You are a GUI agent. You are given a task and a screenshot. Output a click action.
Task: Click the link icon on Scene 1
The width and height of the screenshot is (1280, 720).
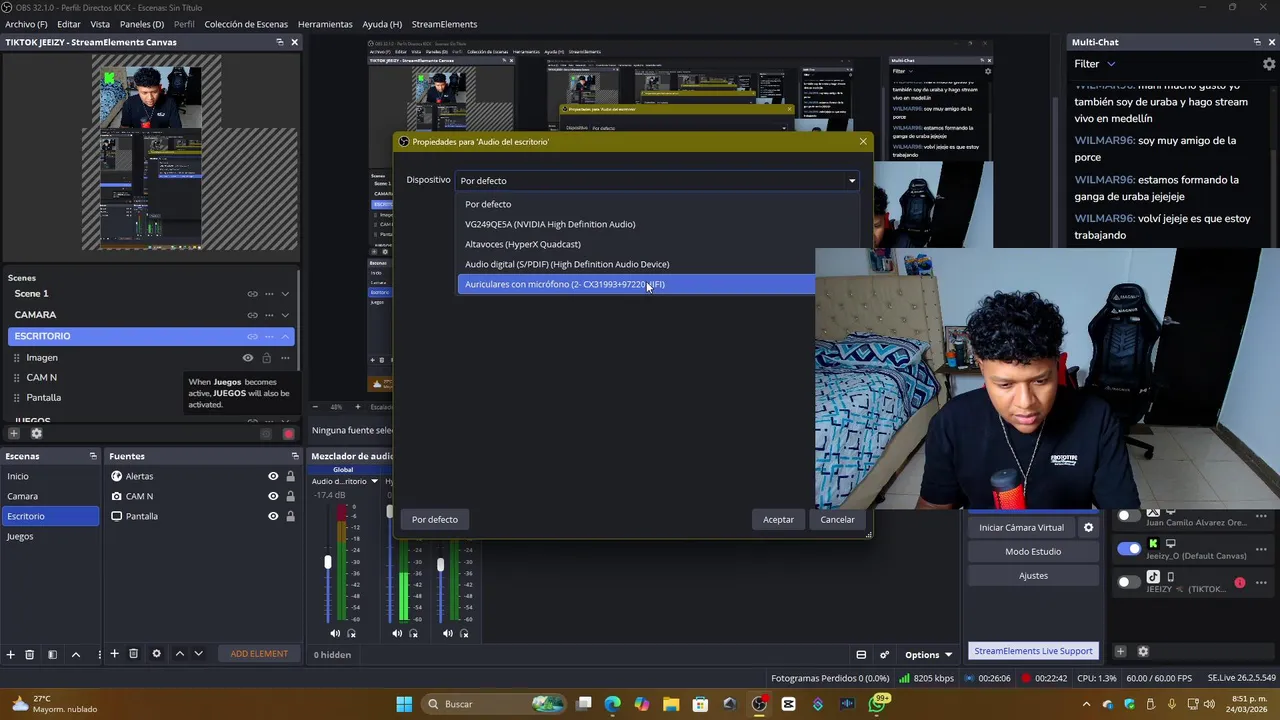click(252, 294)
